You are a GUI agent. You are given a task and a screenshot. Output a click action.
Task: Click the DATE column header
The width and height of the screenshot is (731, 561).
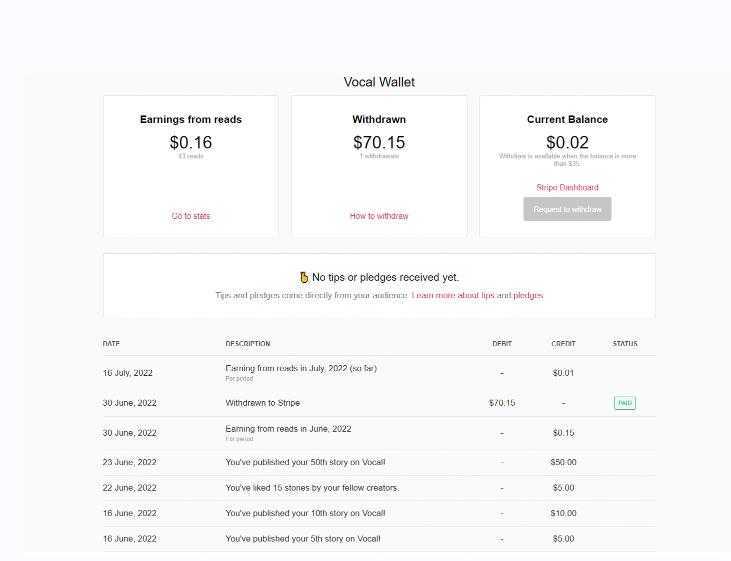pyautogui.click(x=111, y=344)
